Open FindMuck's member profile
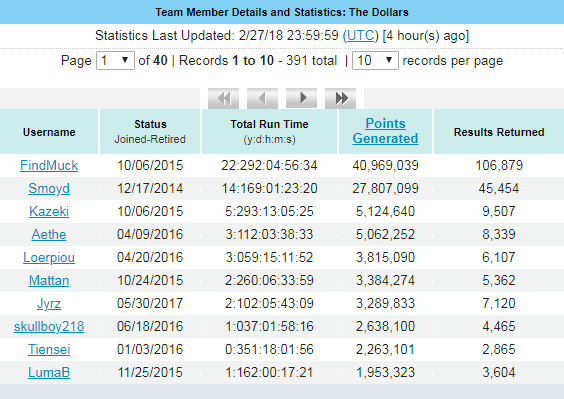The image size is (564, 399). point(49,166)
